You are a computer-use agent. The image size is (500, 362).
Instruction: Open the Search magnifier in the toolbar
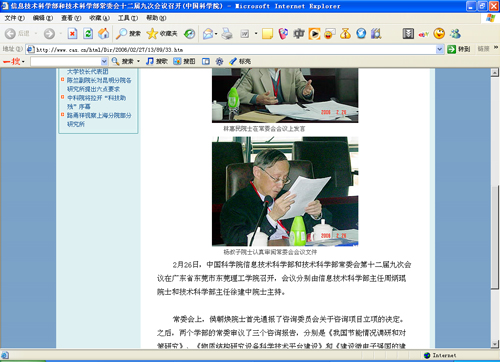click(128, 33)
